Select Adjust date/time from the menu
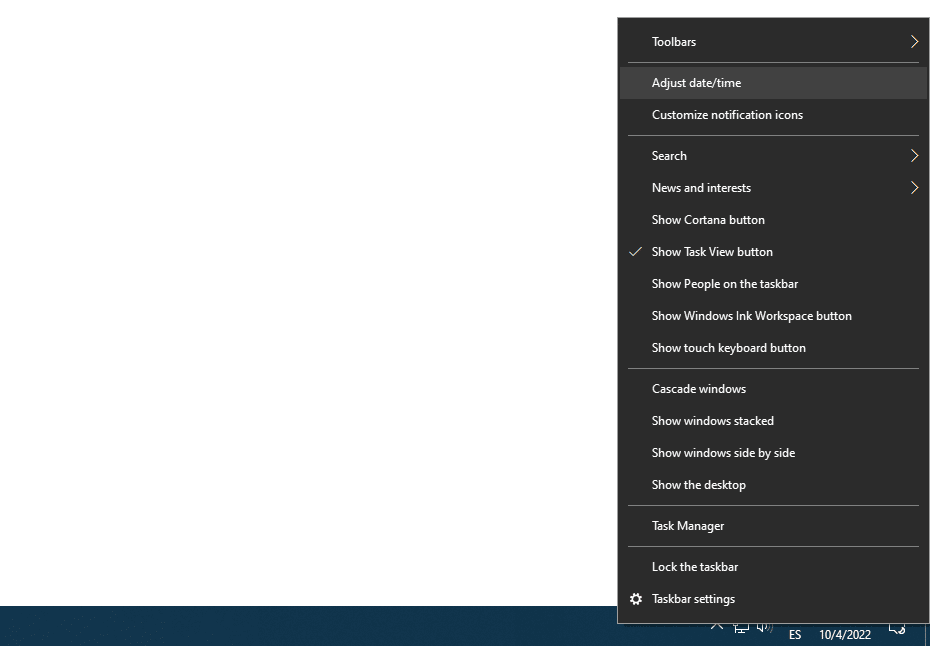The width and height of the screenshot is (930, 646). [x=696, y=82]
